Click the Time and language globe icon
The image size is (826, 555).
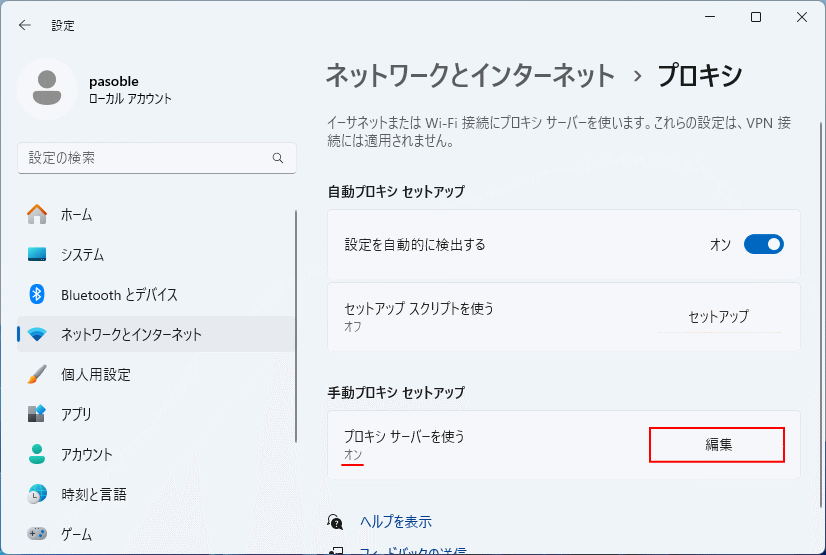tap(37, 494)
